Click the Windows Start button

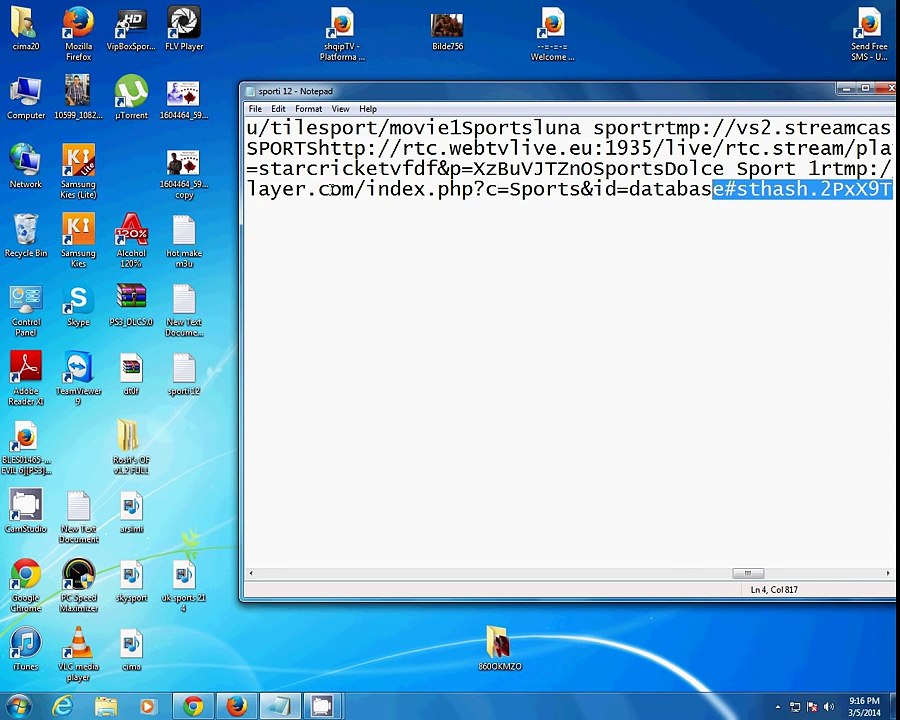coord(20,707)
